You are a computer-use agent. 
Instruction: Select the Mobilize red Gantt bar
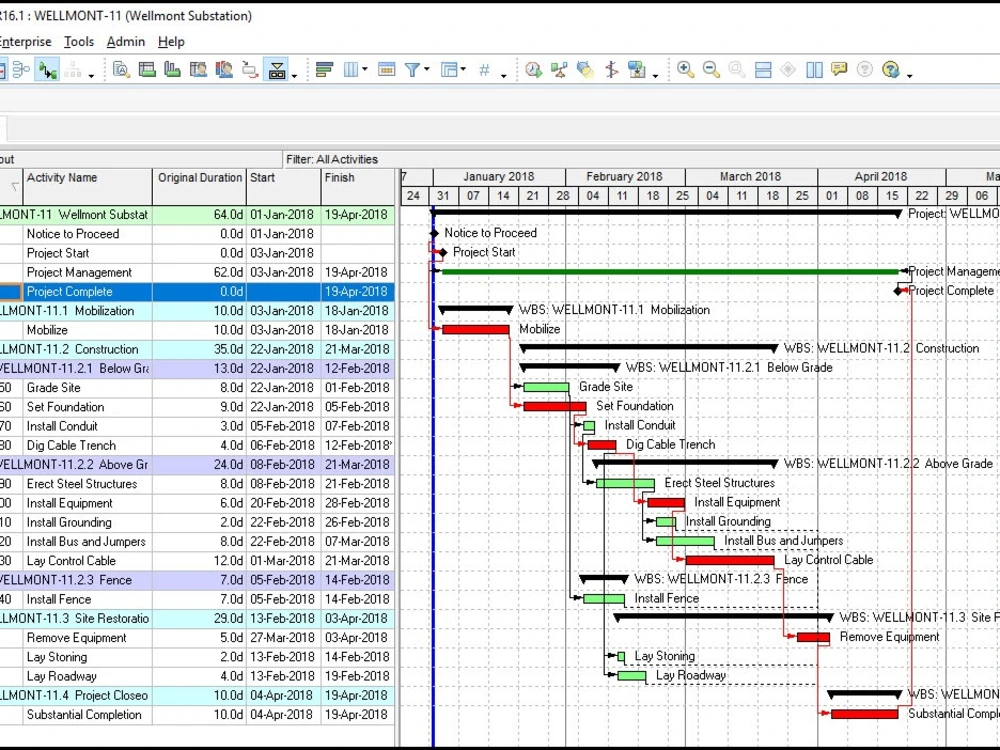476,330
